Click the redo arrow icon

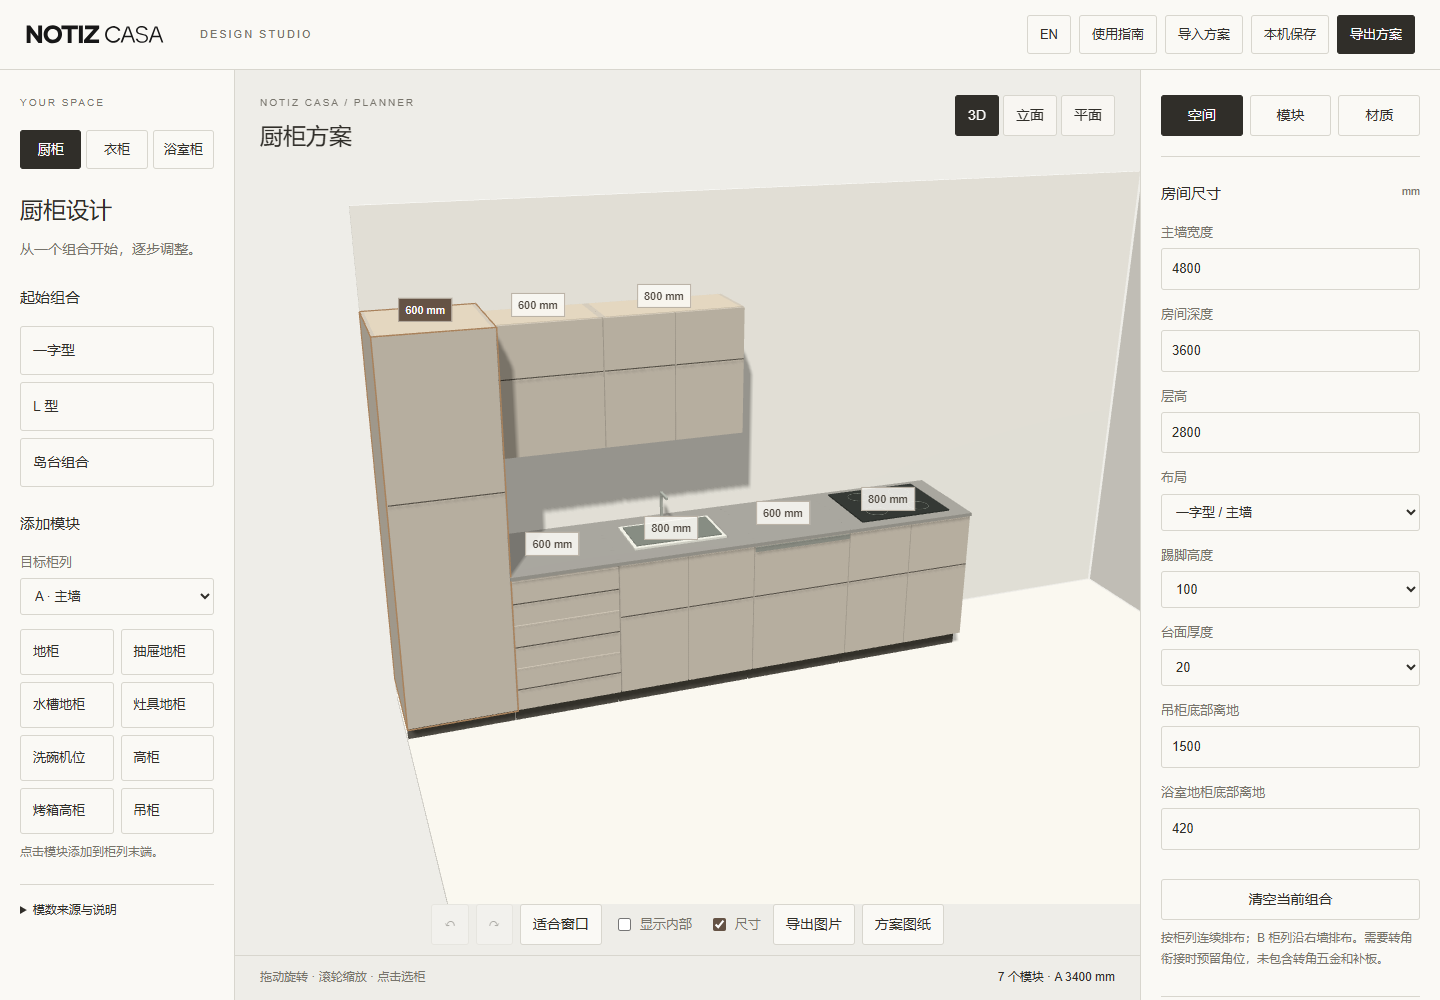[494, 924]
